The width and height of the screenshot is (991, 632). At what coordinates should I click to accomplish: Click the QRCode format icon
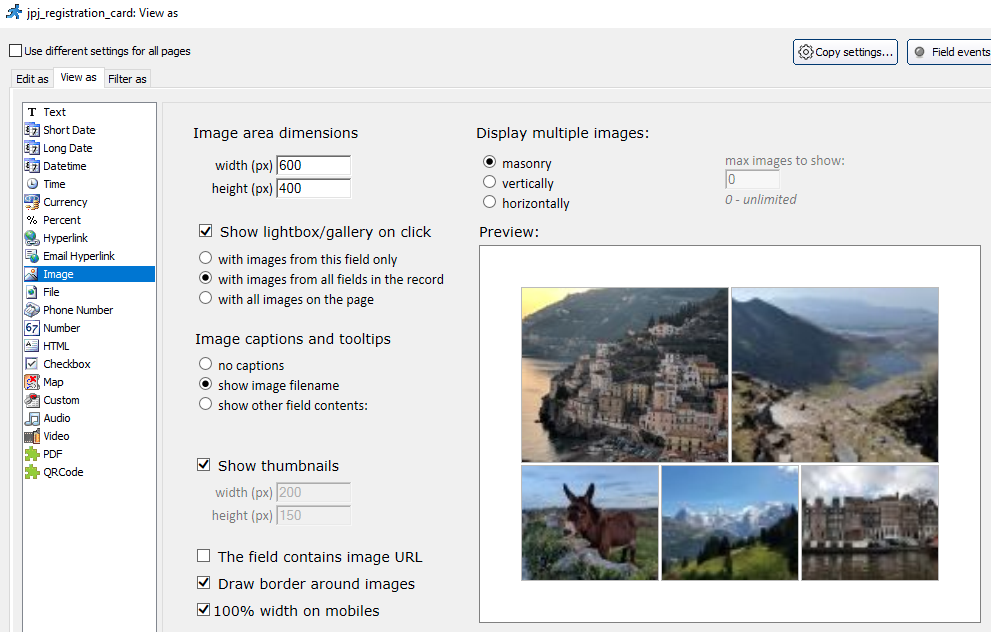(32, 472)
